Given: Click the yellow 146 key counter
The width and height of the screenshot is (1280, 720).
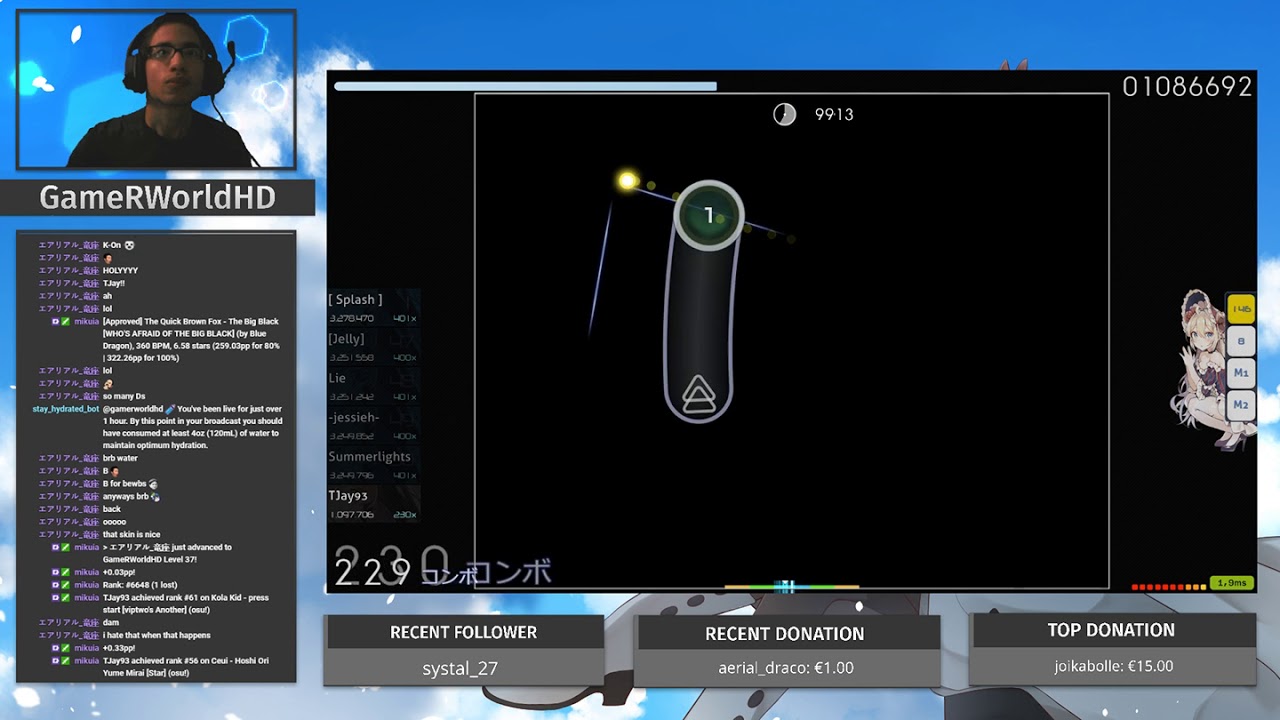Looking at the screenshot, I should tap(1241, 310).
